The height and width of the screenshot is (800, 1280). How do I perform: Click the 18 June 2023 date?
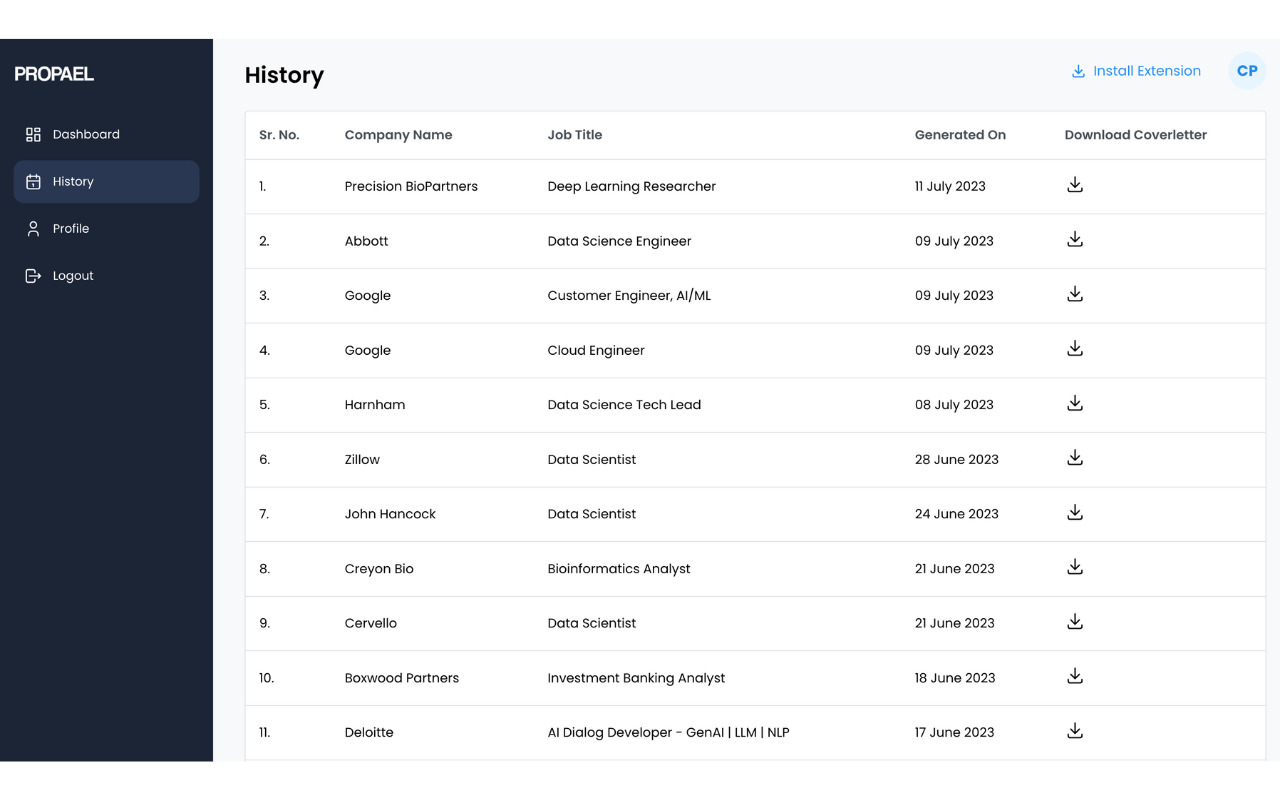pos(955,678)
